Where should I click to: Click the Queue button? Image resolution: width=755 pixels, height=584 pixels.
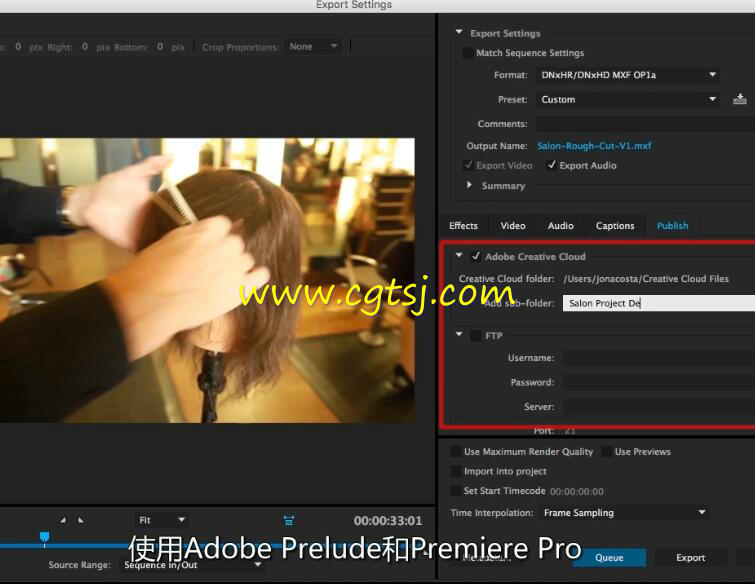point(609,558)
